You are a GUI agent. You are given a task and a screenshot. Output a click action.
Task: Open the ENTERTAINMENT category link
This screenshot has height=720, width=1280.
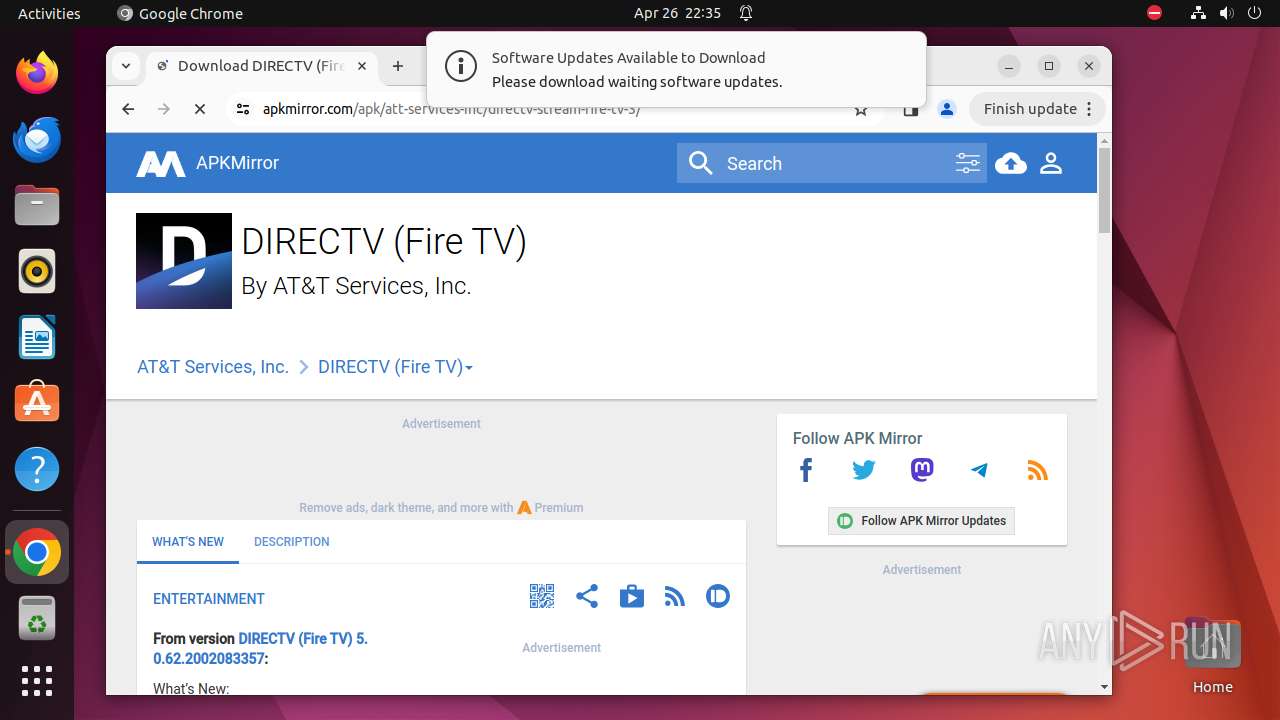click(x=209, y=599)
